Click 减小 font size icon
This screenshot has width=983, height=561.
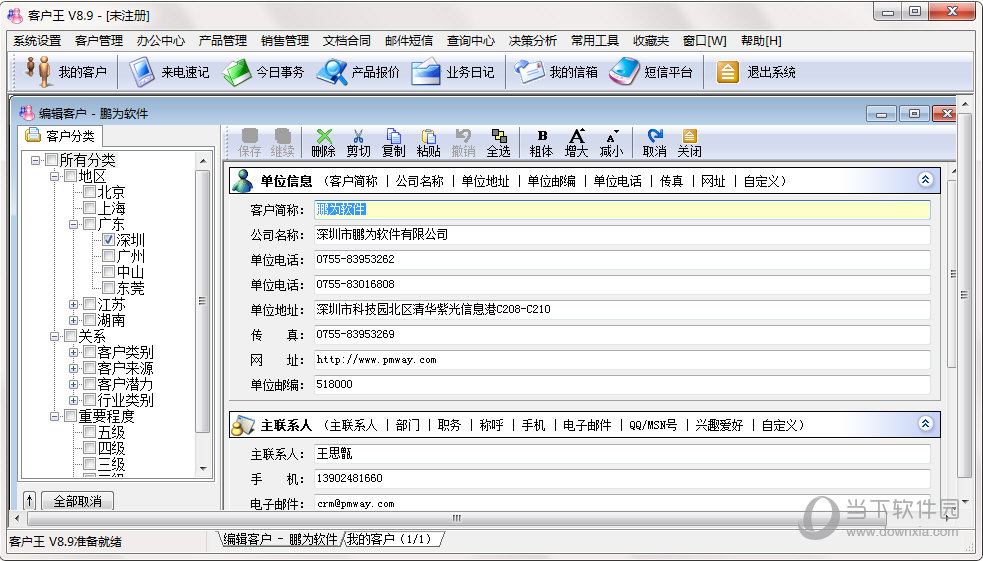(x=611, y=143)
